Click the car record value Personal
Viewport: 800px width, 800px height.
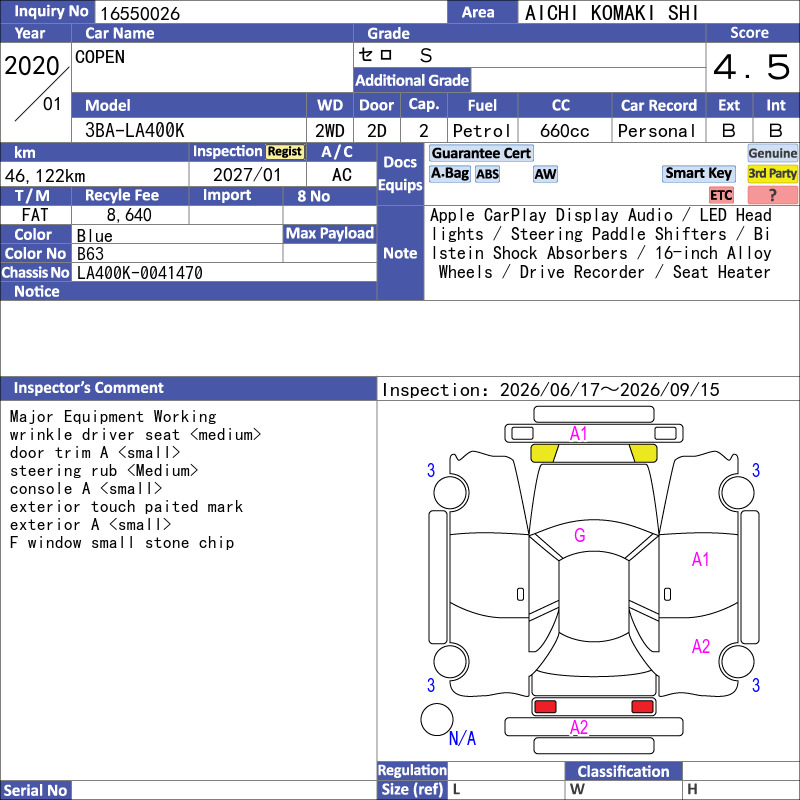pyautogui.click(x=657, y=131)
